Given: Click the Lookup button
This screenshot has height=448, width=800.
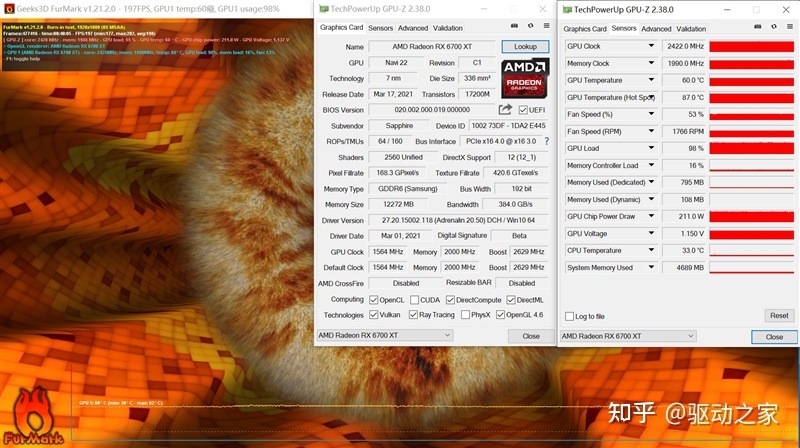Looking at the screenshot, I should (525, 46).
